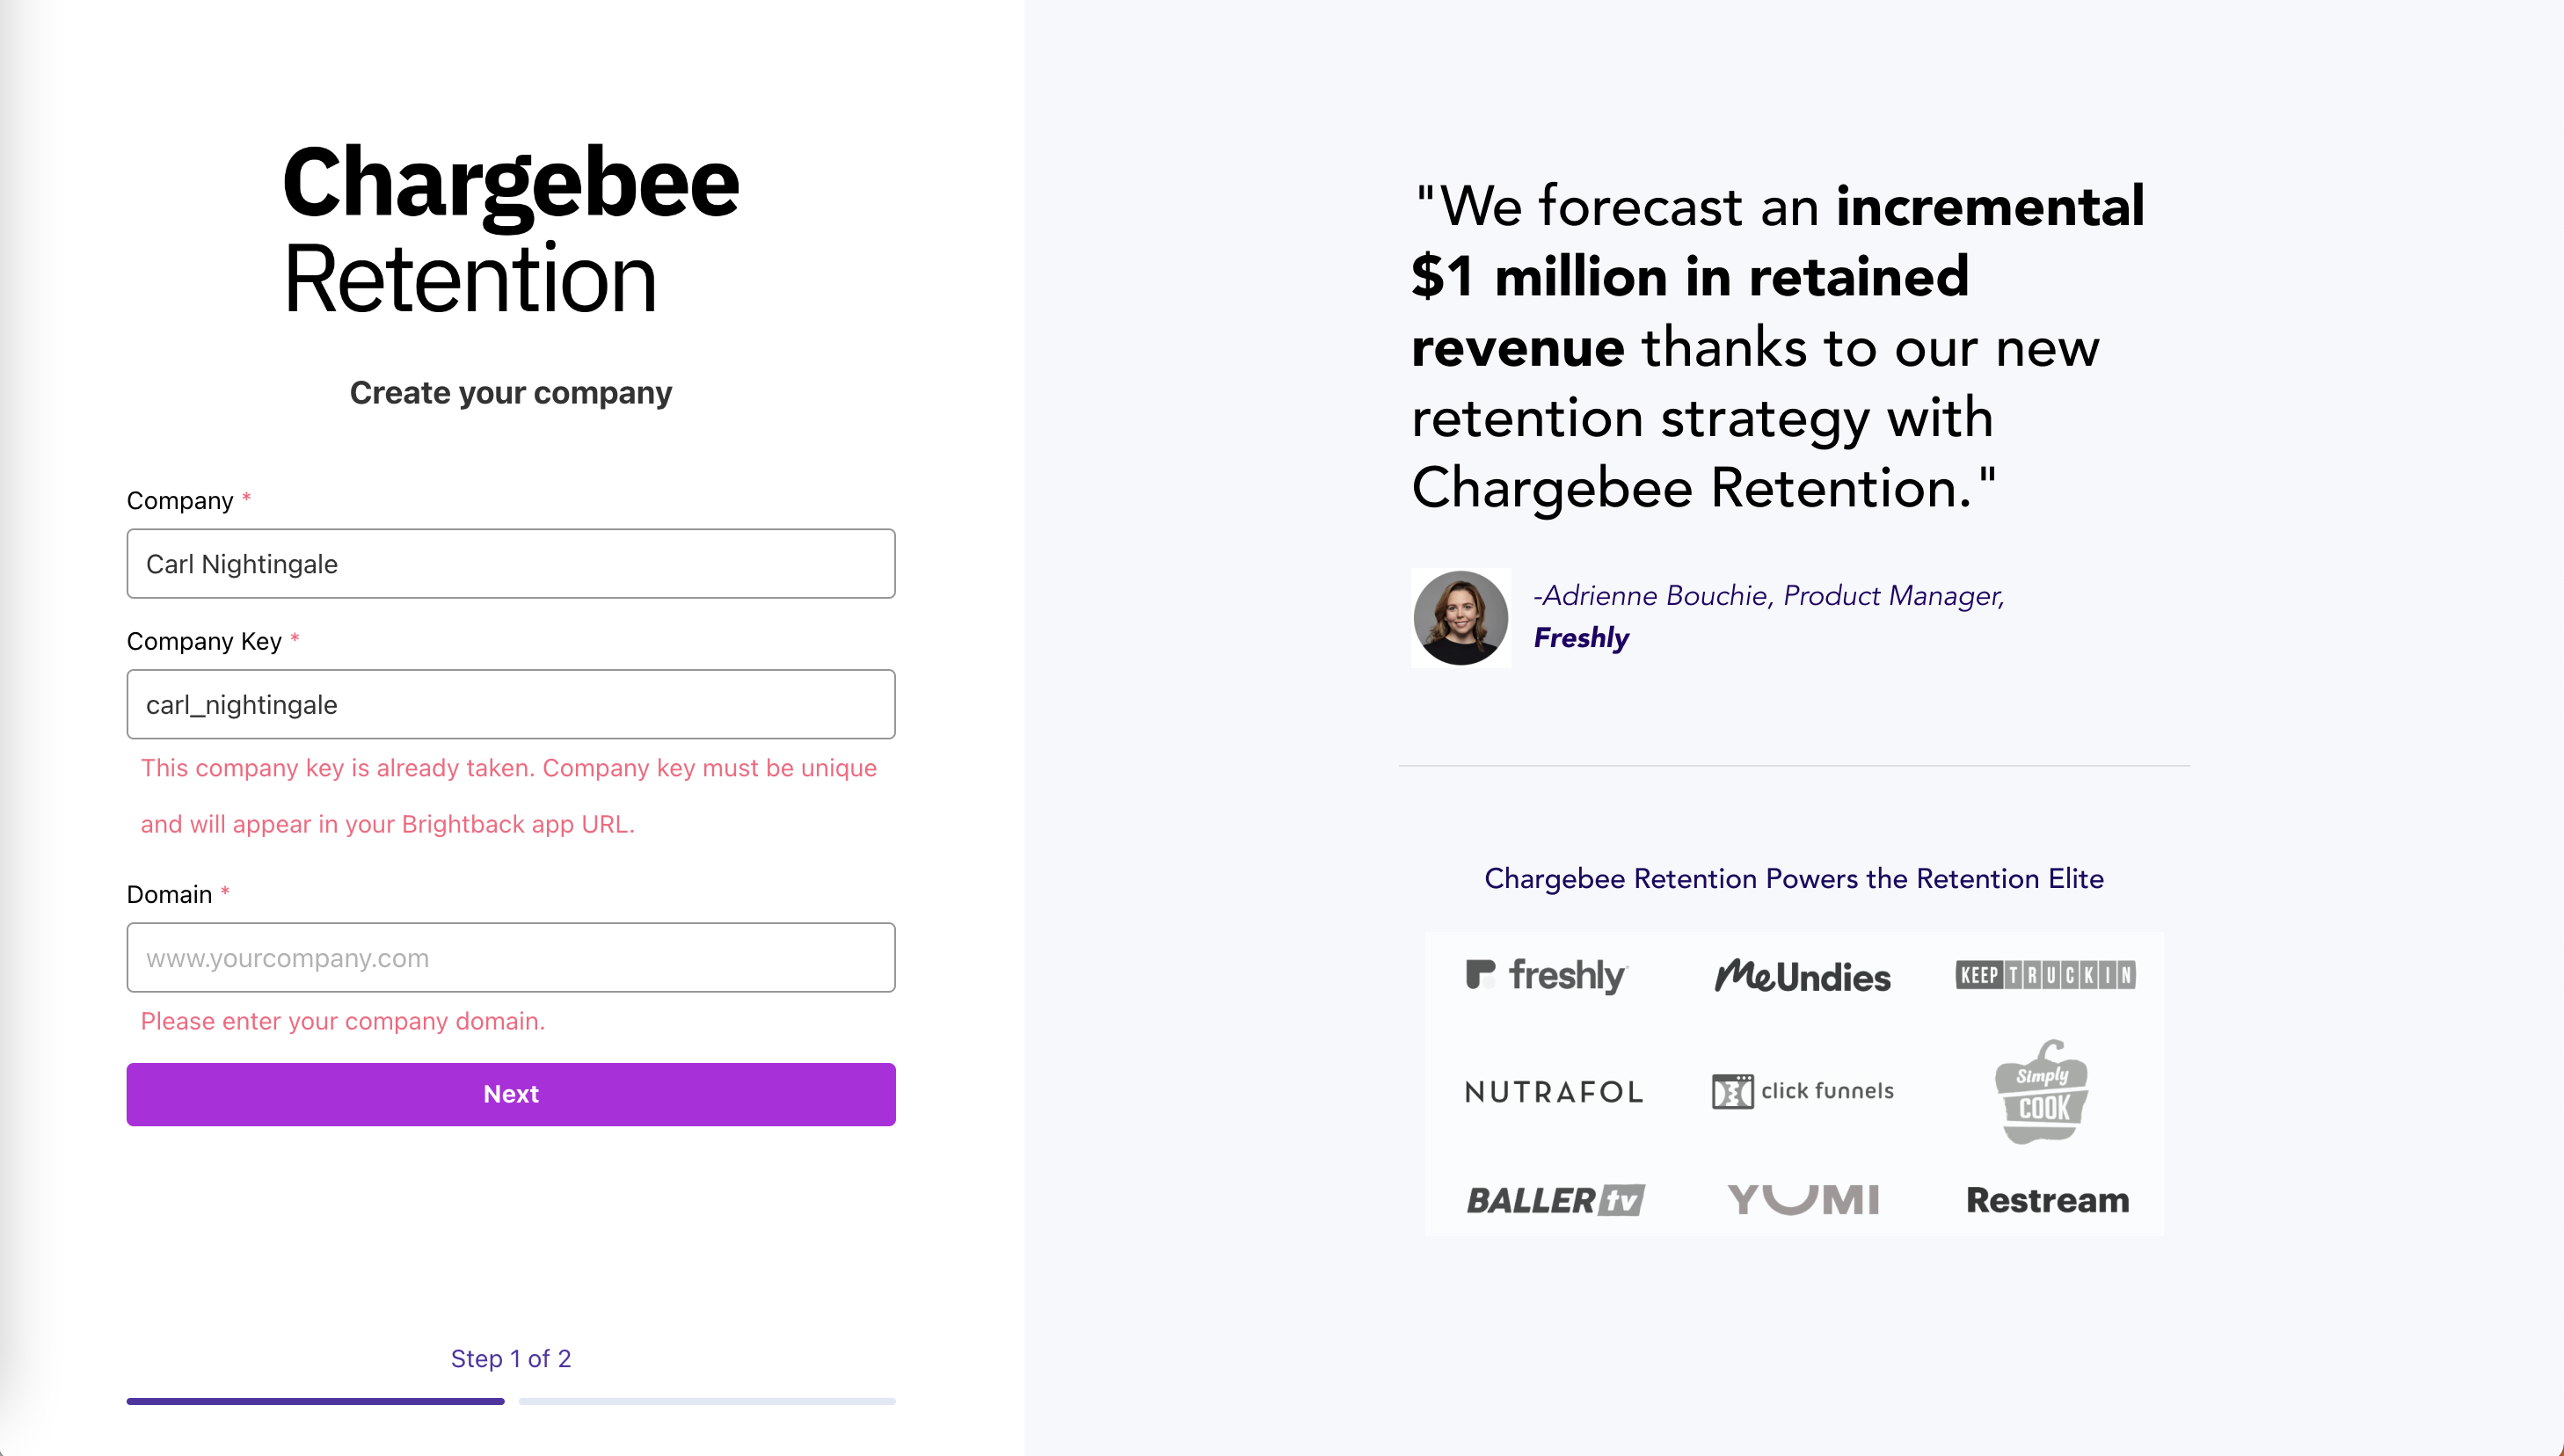Click the Yumi logo
The height and width of the screenshot is (1456, 2564).
(x=1803, y=1199)
